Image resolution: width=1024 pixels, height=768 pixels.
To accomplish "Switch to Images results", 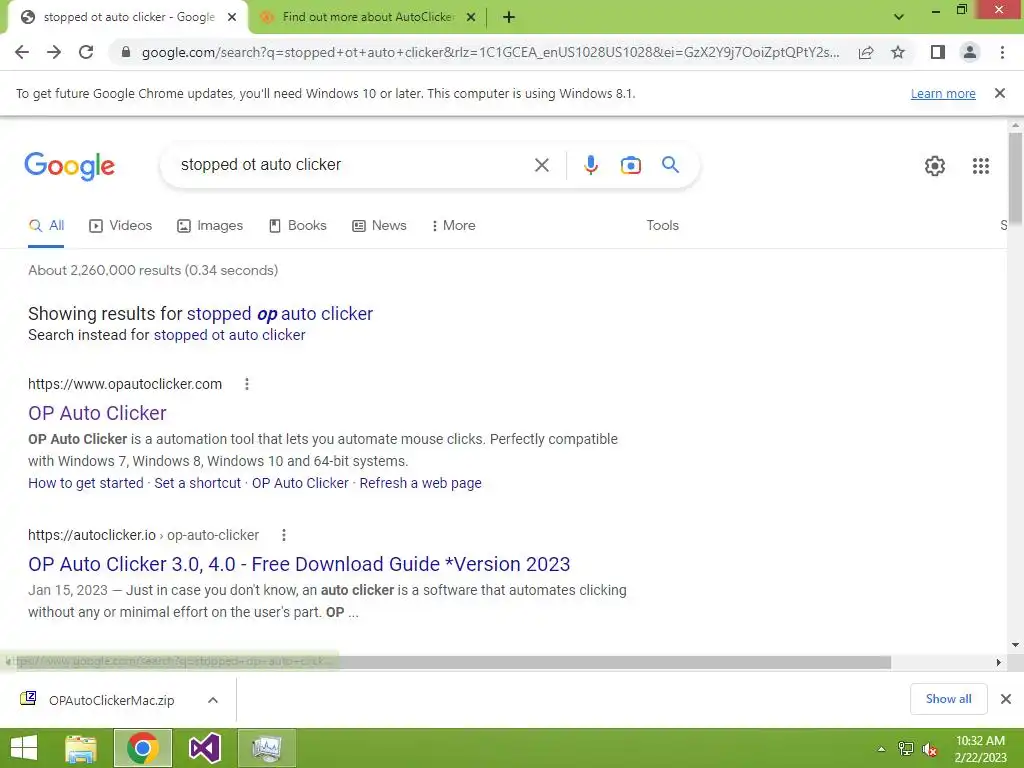I will [x=210, y=226].
